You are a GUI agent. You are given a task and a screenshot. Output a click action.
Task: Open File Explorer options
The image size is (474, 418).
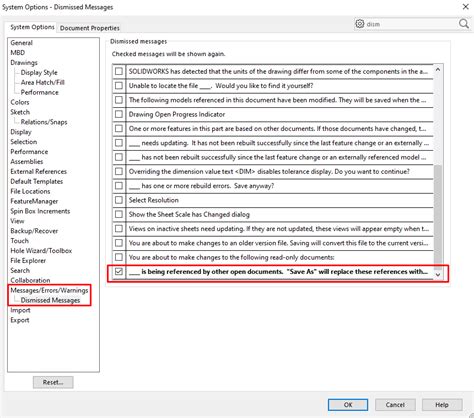click(x=28, y=261)
